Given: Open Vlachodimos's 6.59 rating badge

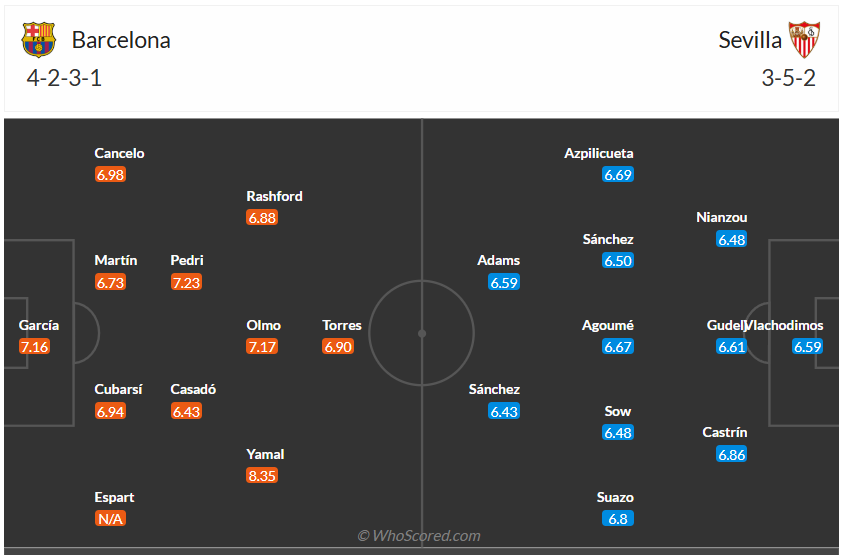Looking at the screenshot, I should [x=807, y=347].
